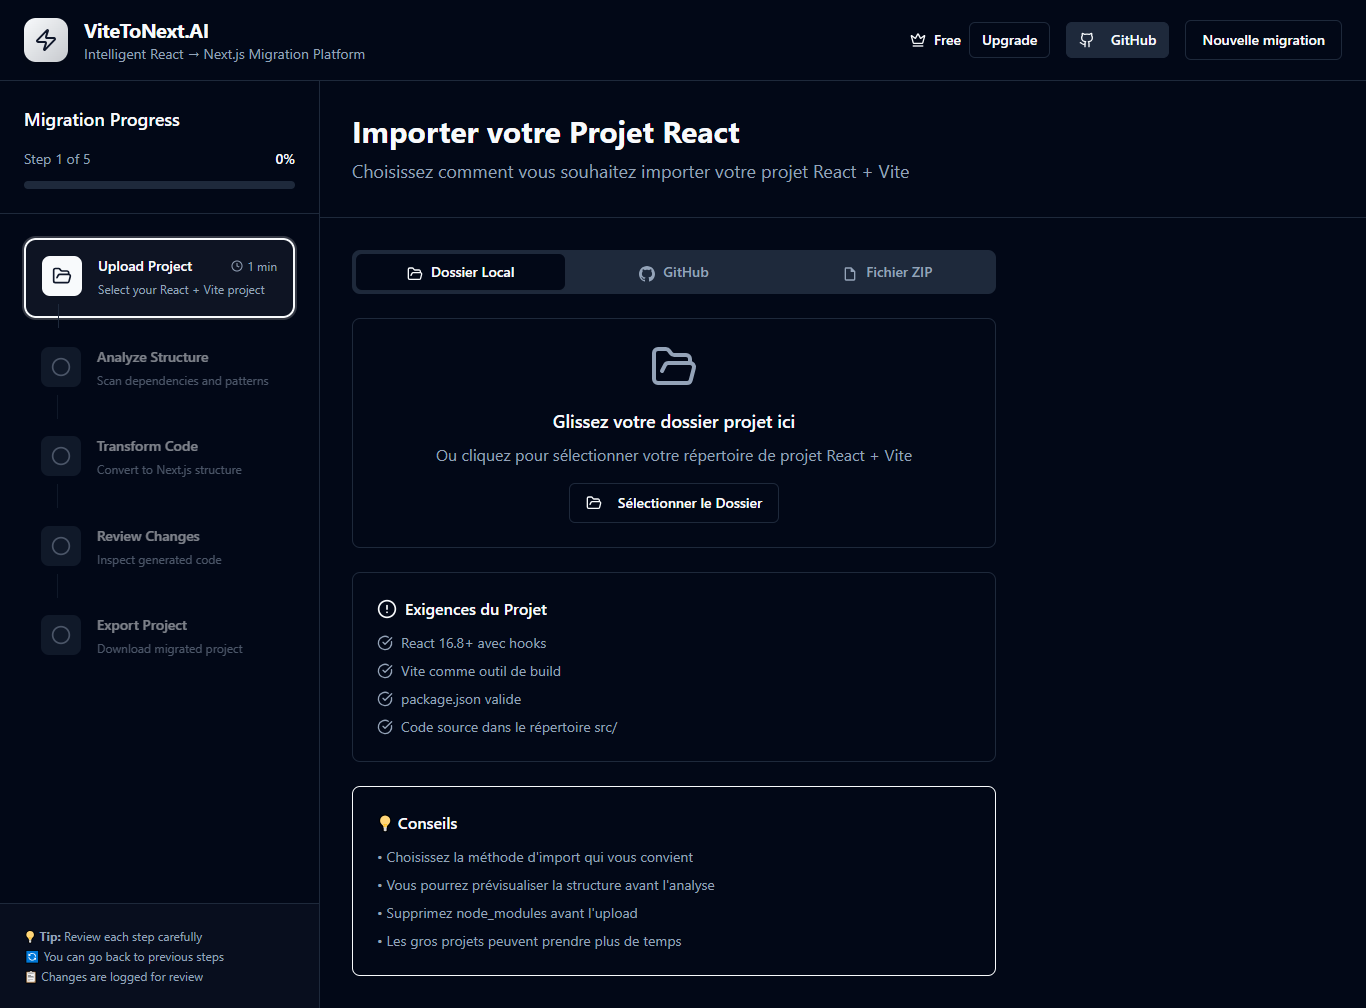Select the Analyze Structure step circle

point(61,367)
